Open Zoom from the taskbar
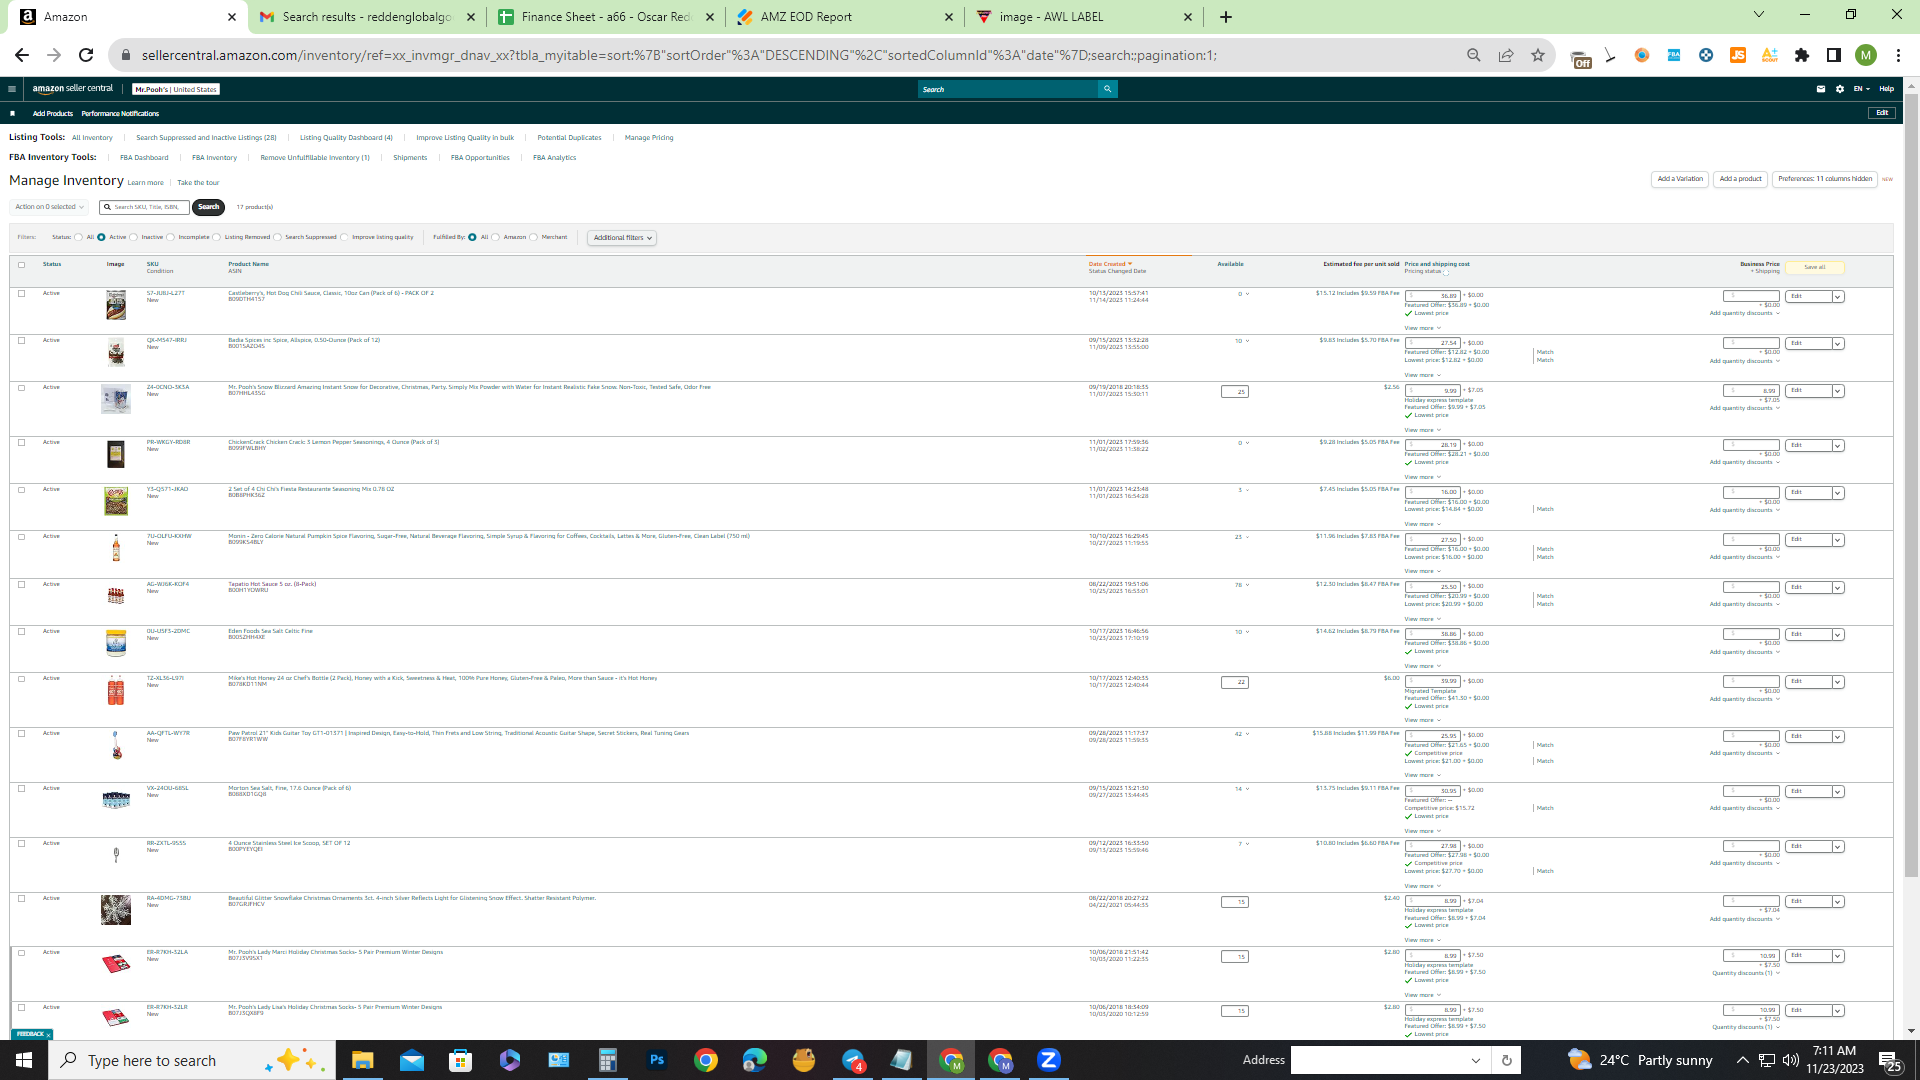 [1049, 1060]
